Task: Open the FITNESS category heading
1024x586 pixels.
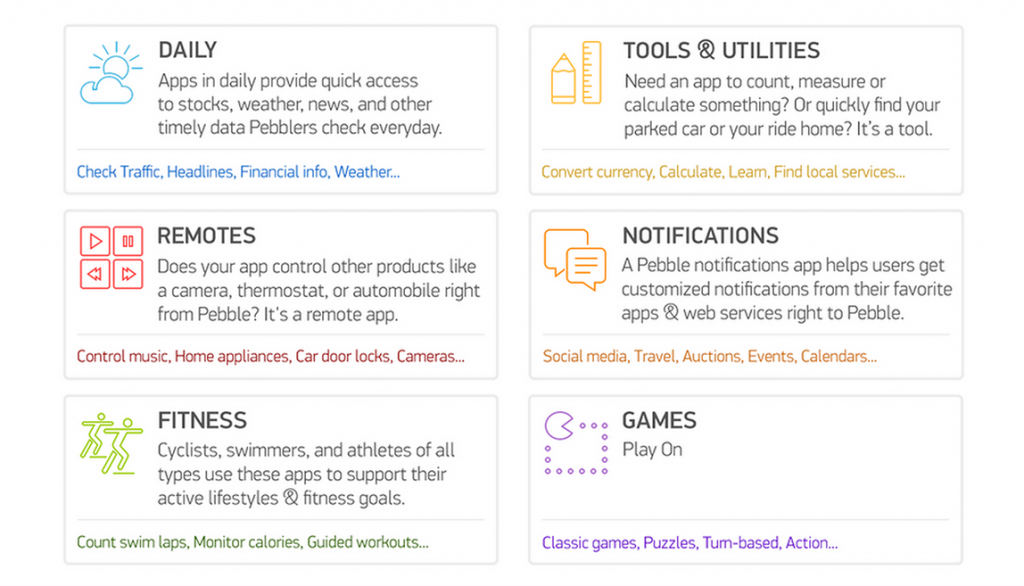Action: 202,420
